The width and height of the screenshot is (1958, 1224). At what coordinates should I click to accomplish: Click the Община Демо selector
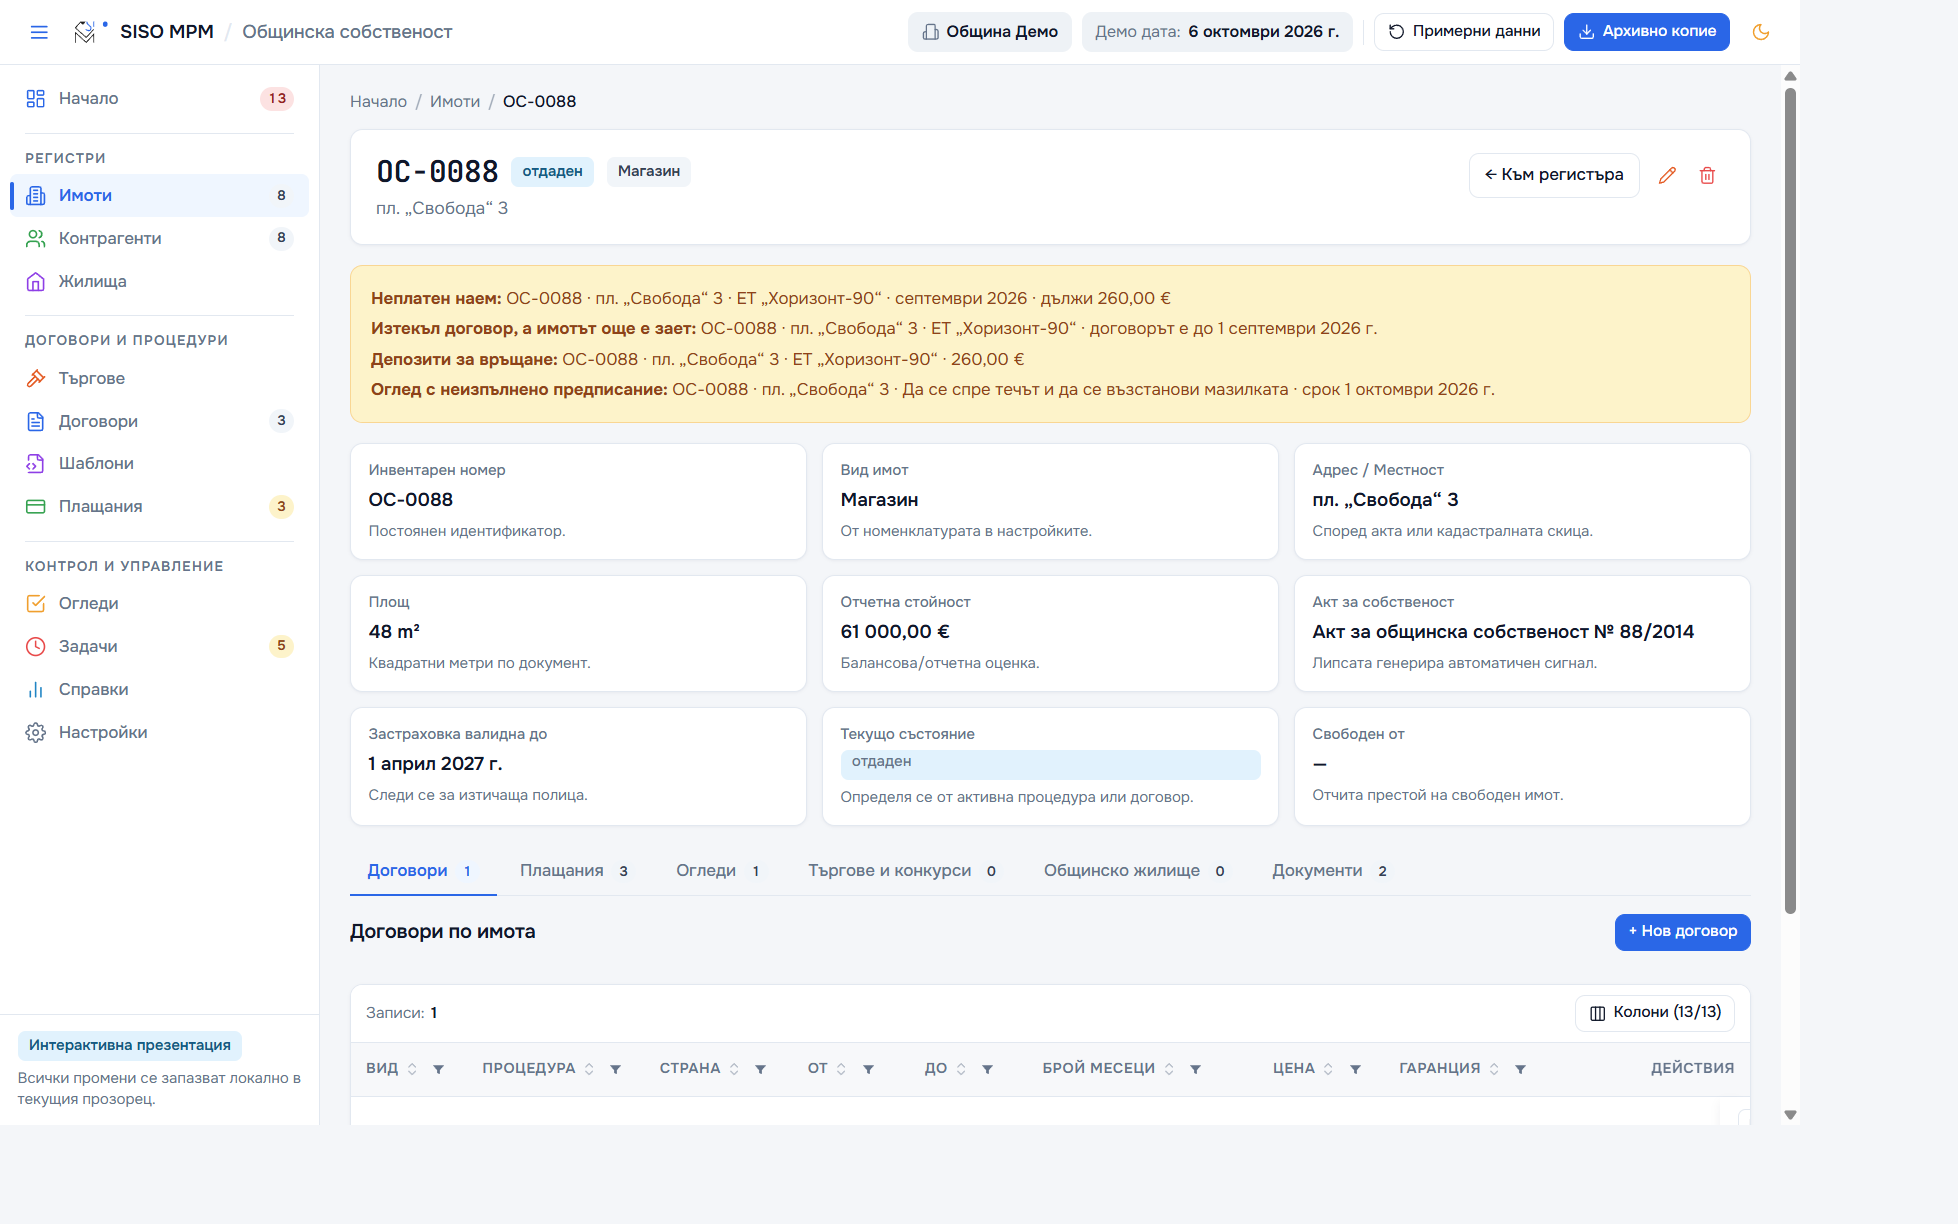click(989, 32)
